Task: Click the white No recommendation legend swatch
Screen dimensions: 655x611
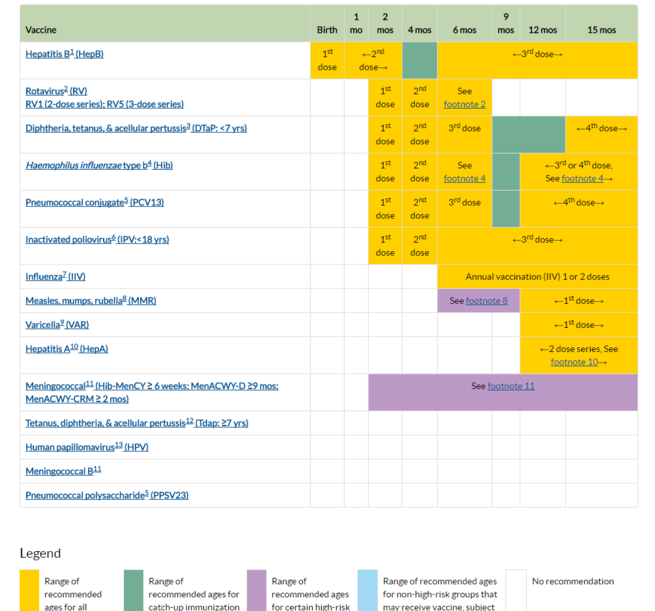Action: point(516,590)
